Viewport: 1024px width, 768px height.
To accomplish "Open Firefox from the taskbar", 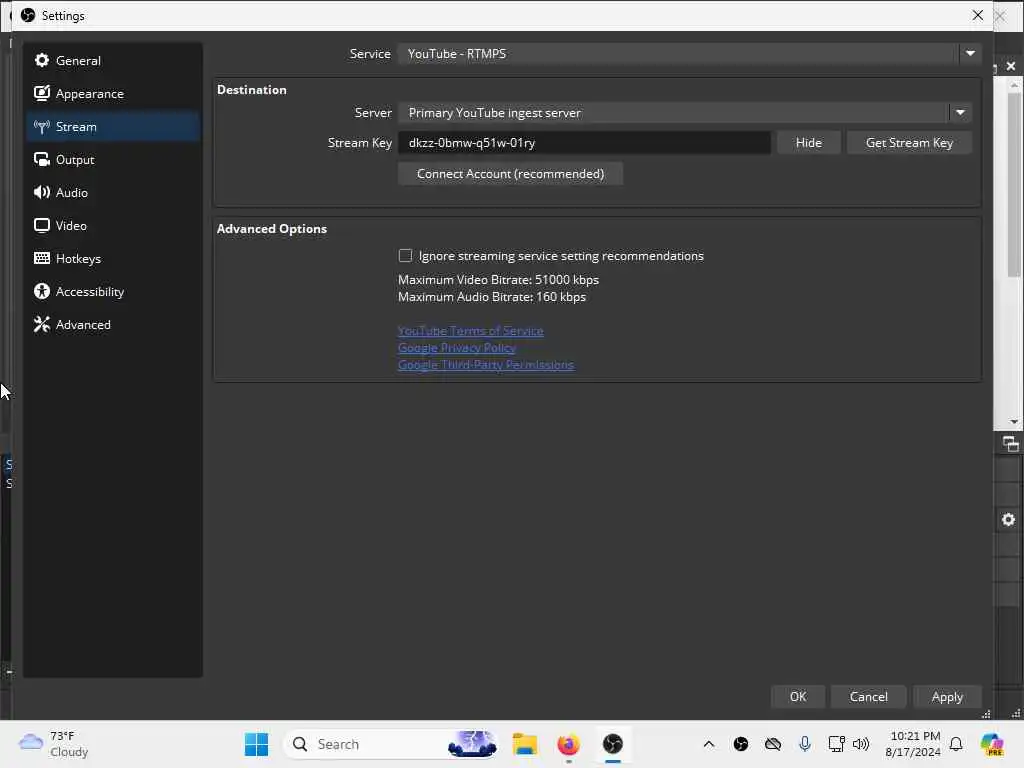I will 568,744.
